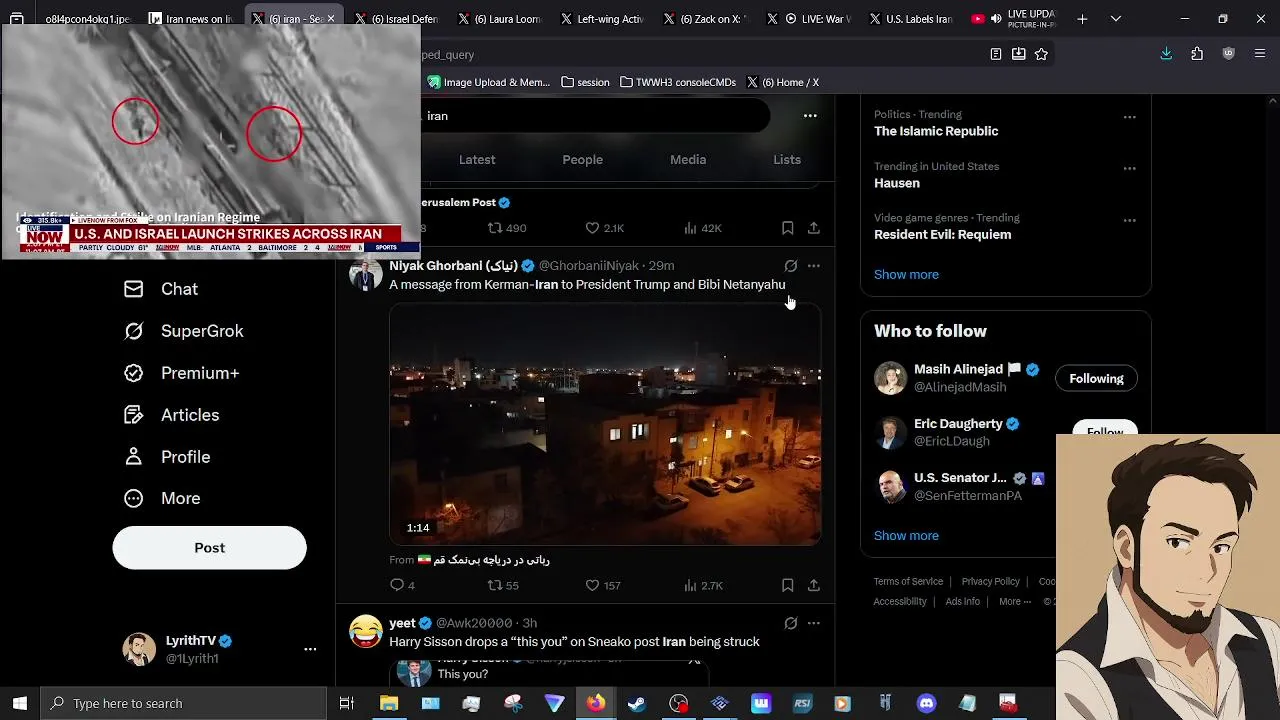Play the Kerman night video thumbnail
The width and height of the screenshot is (1280, 720).
tap(605, 425)
